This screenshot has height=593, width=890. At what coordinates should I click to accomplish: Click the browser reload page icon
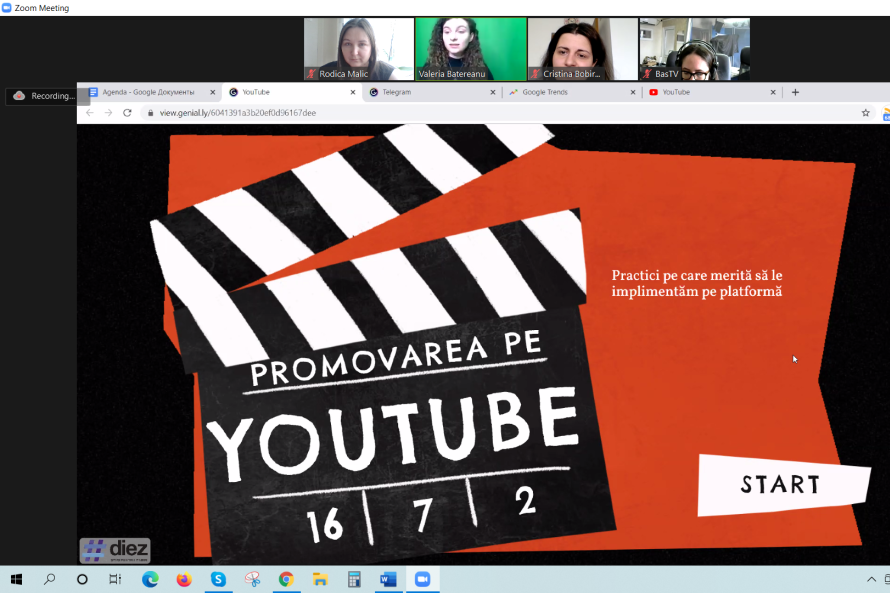pyautogui.click(x=127, y=113)
